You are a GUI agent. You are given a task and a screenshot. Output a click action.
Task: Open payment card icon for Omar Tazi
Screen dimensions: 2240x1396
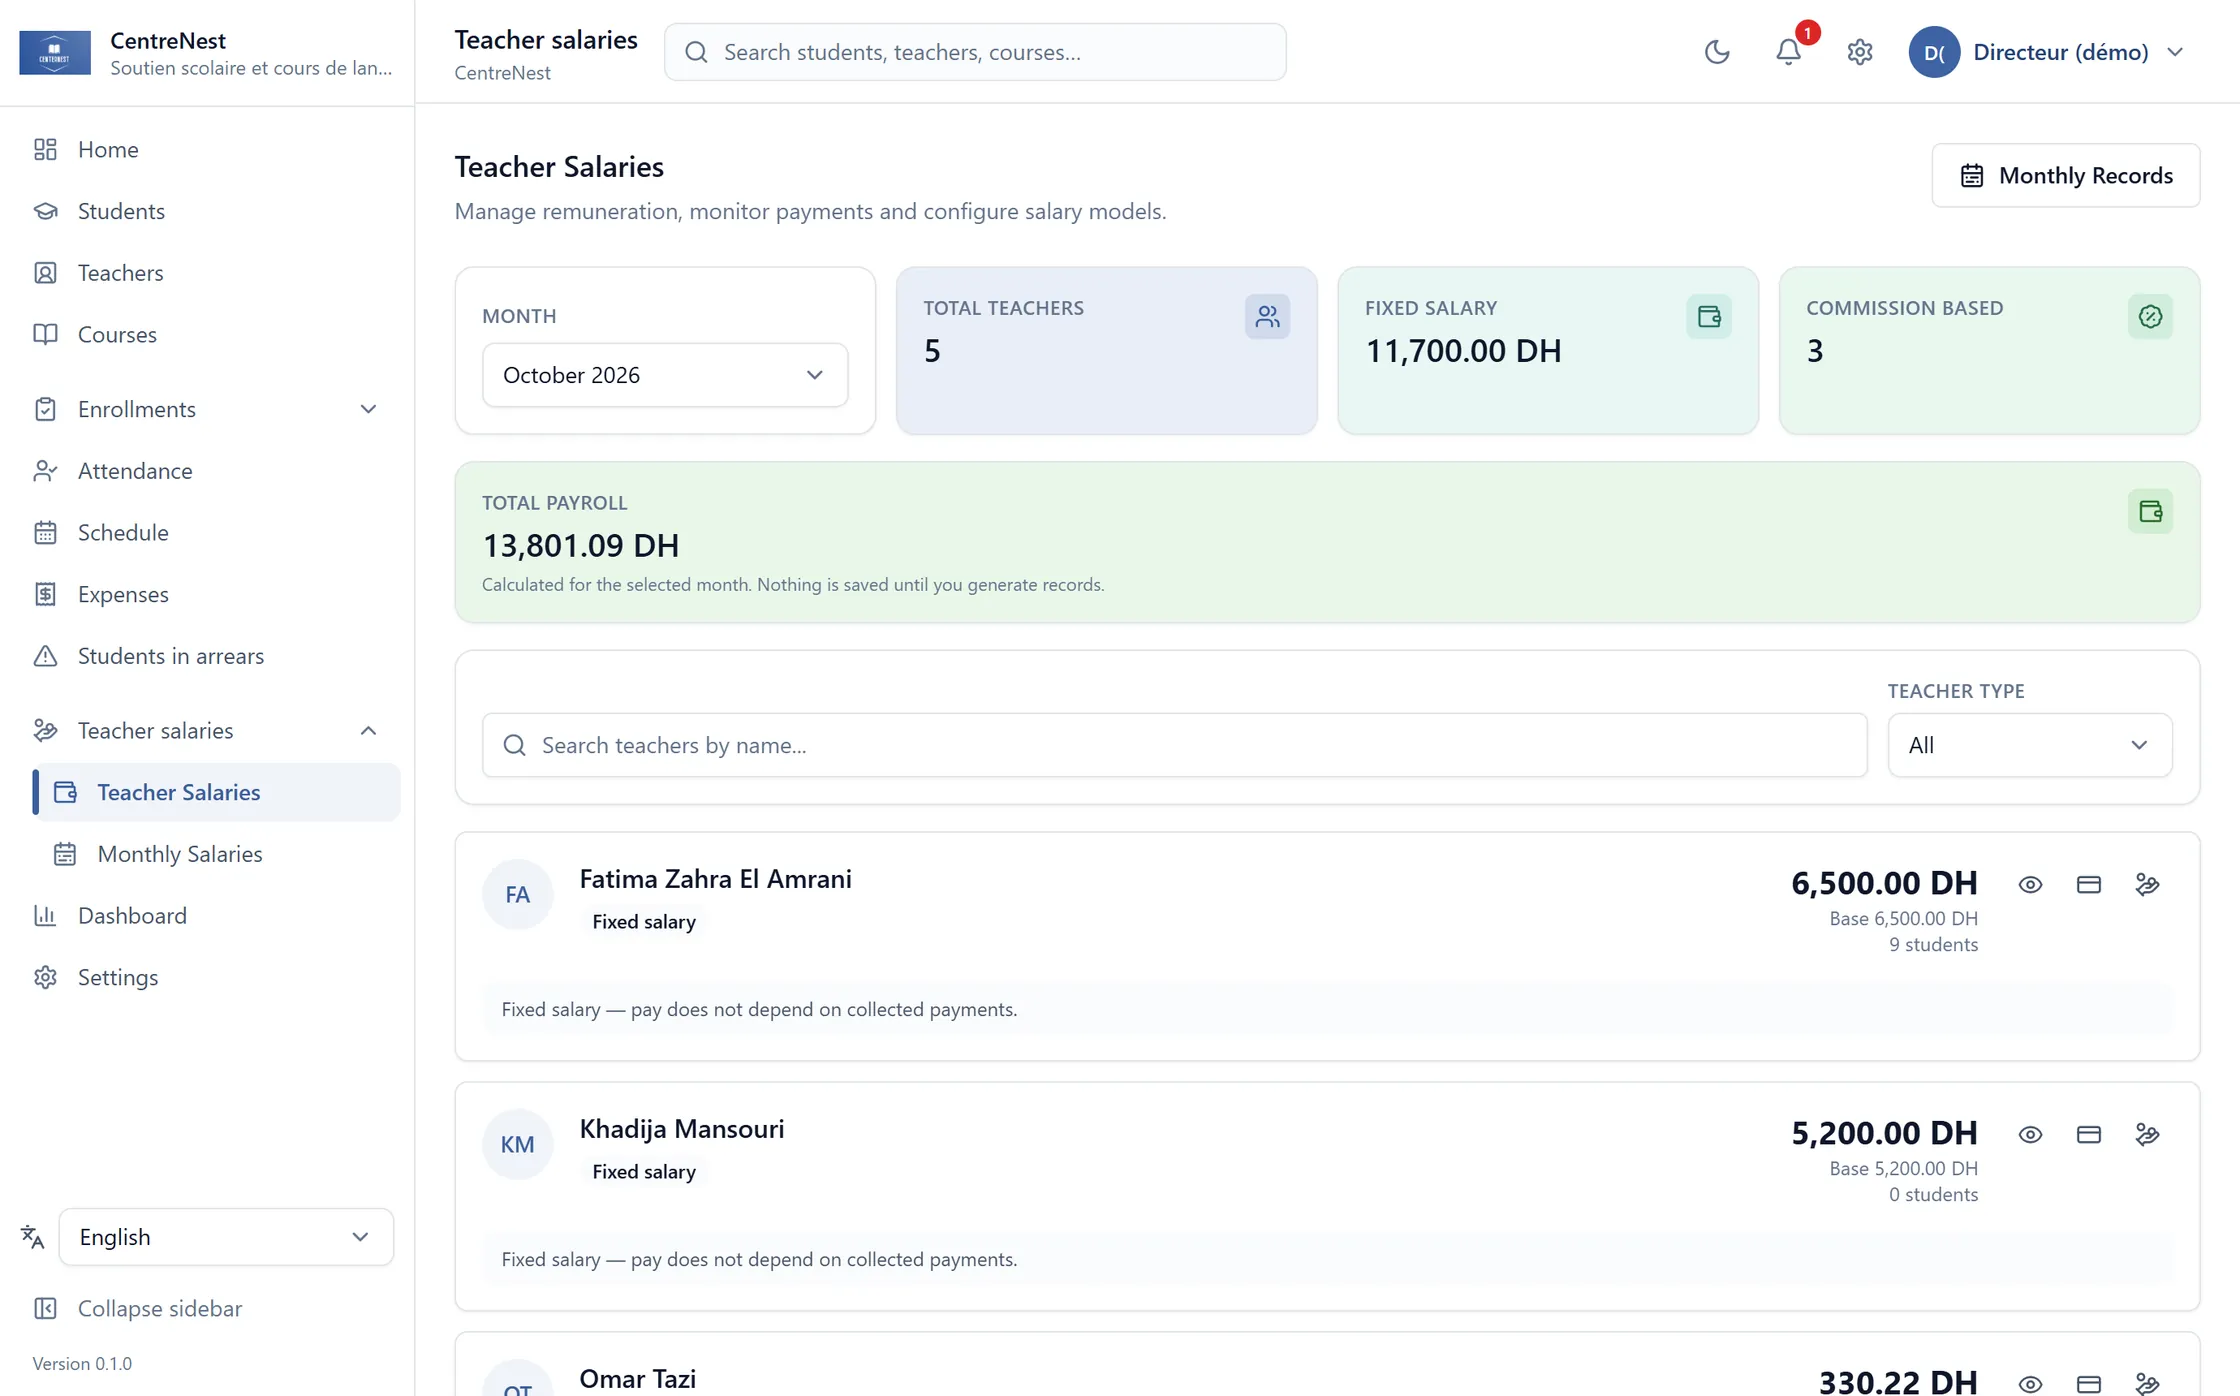[x=2089, y=1384]
